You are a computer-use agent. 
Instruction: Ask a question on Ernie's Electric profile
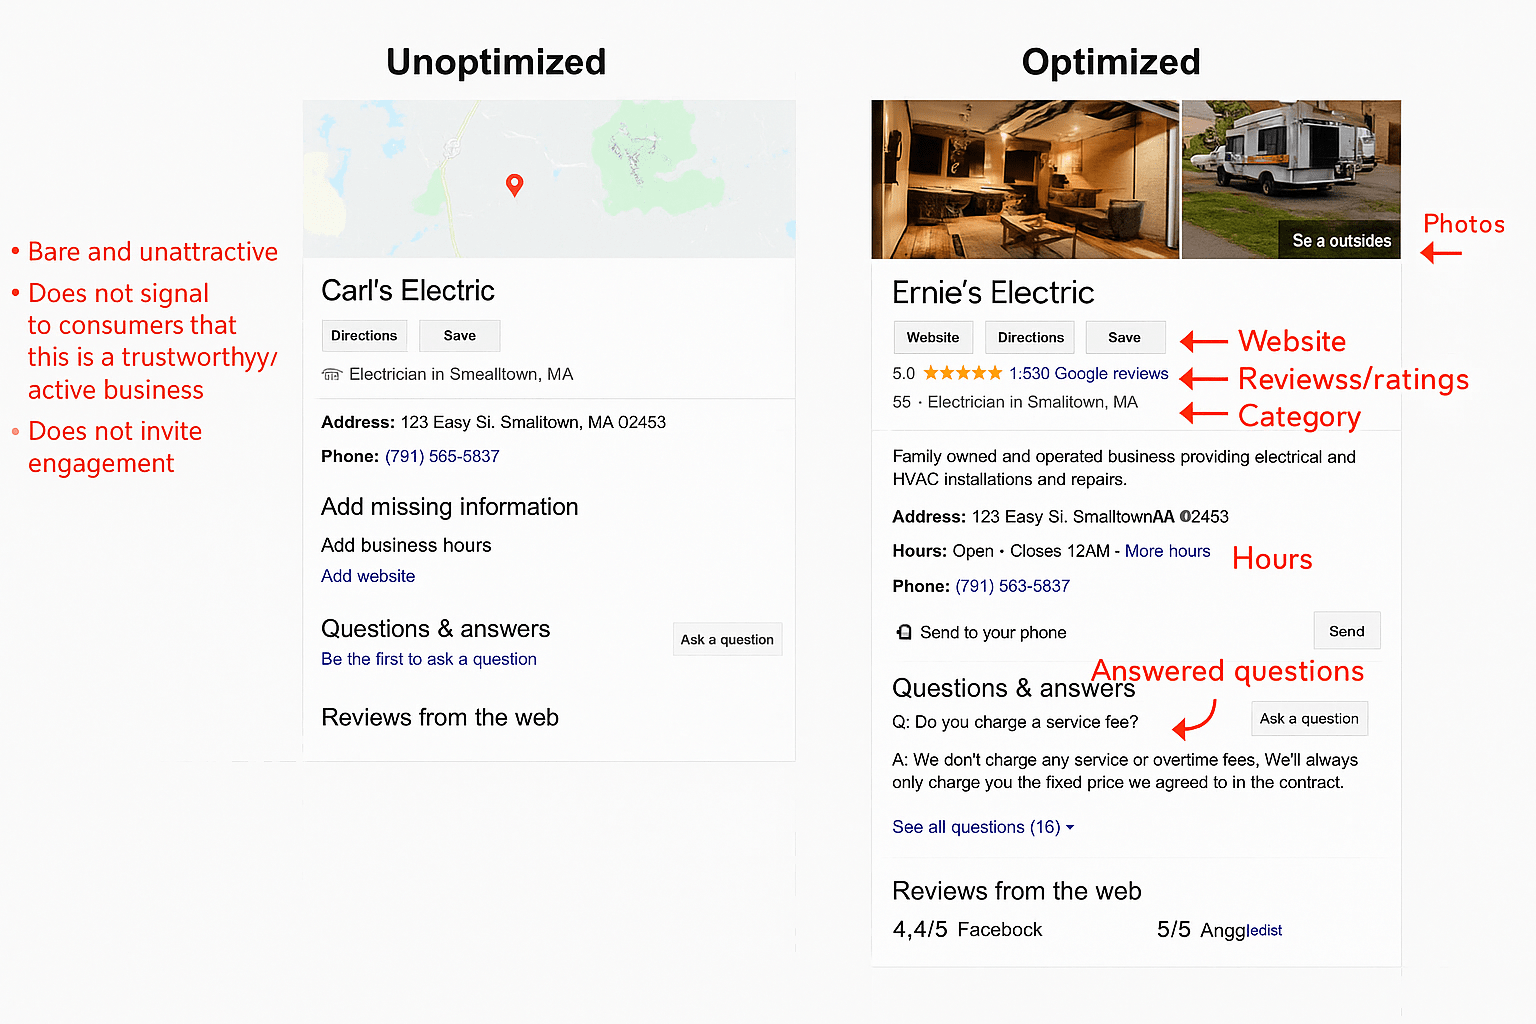(1309, 718)
